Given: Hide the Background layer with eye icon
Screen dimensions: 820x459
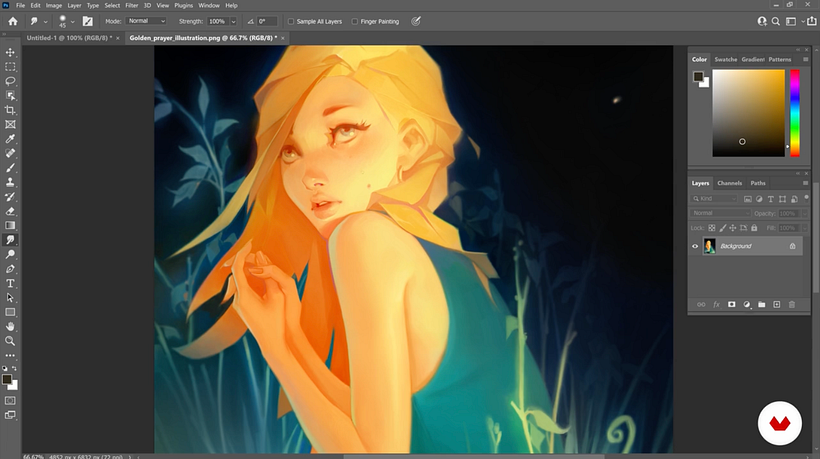Looking at the screenshot, I should 695,246.
